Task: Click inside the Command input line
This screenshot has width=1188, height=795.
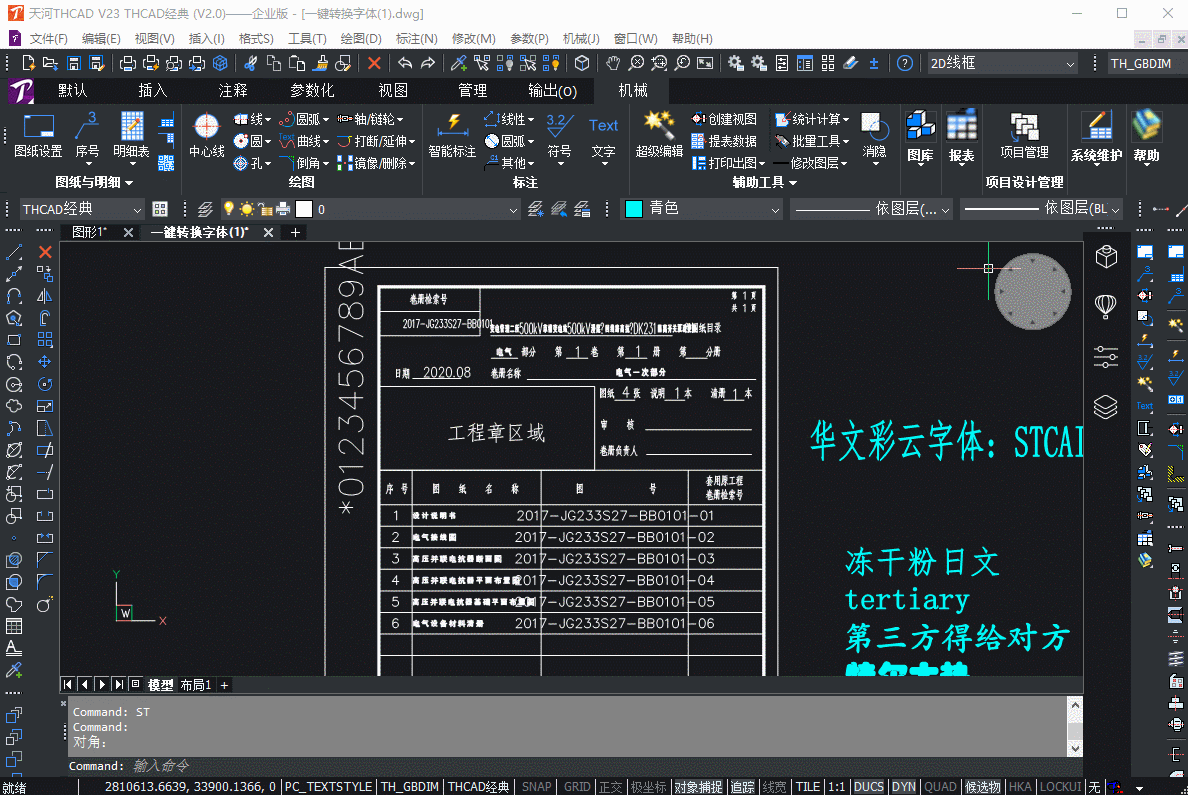Action: point(300,765)
